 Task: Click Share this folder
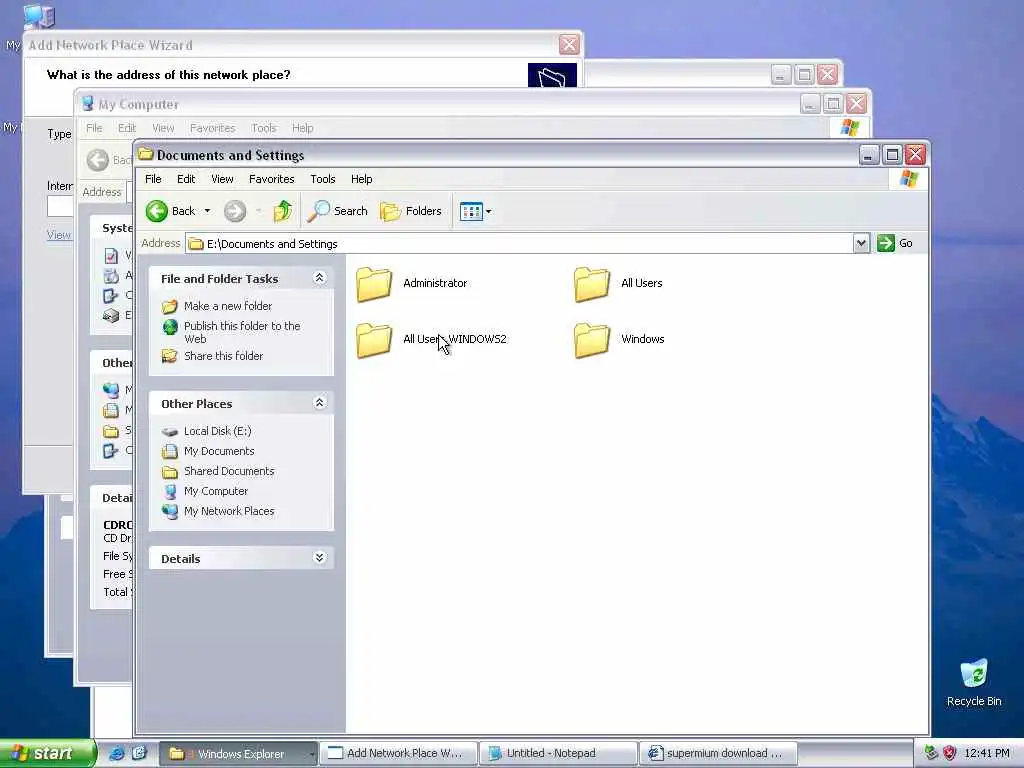coord(223,356)
